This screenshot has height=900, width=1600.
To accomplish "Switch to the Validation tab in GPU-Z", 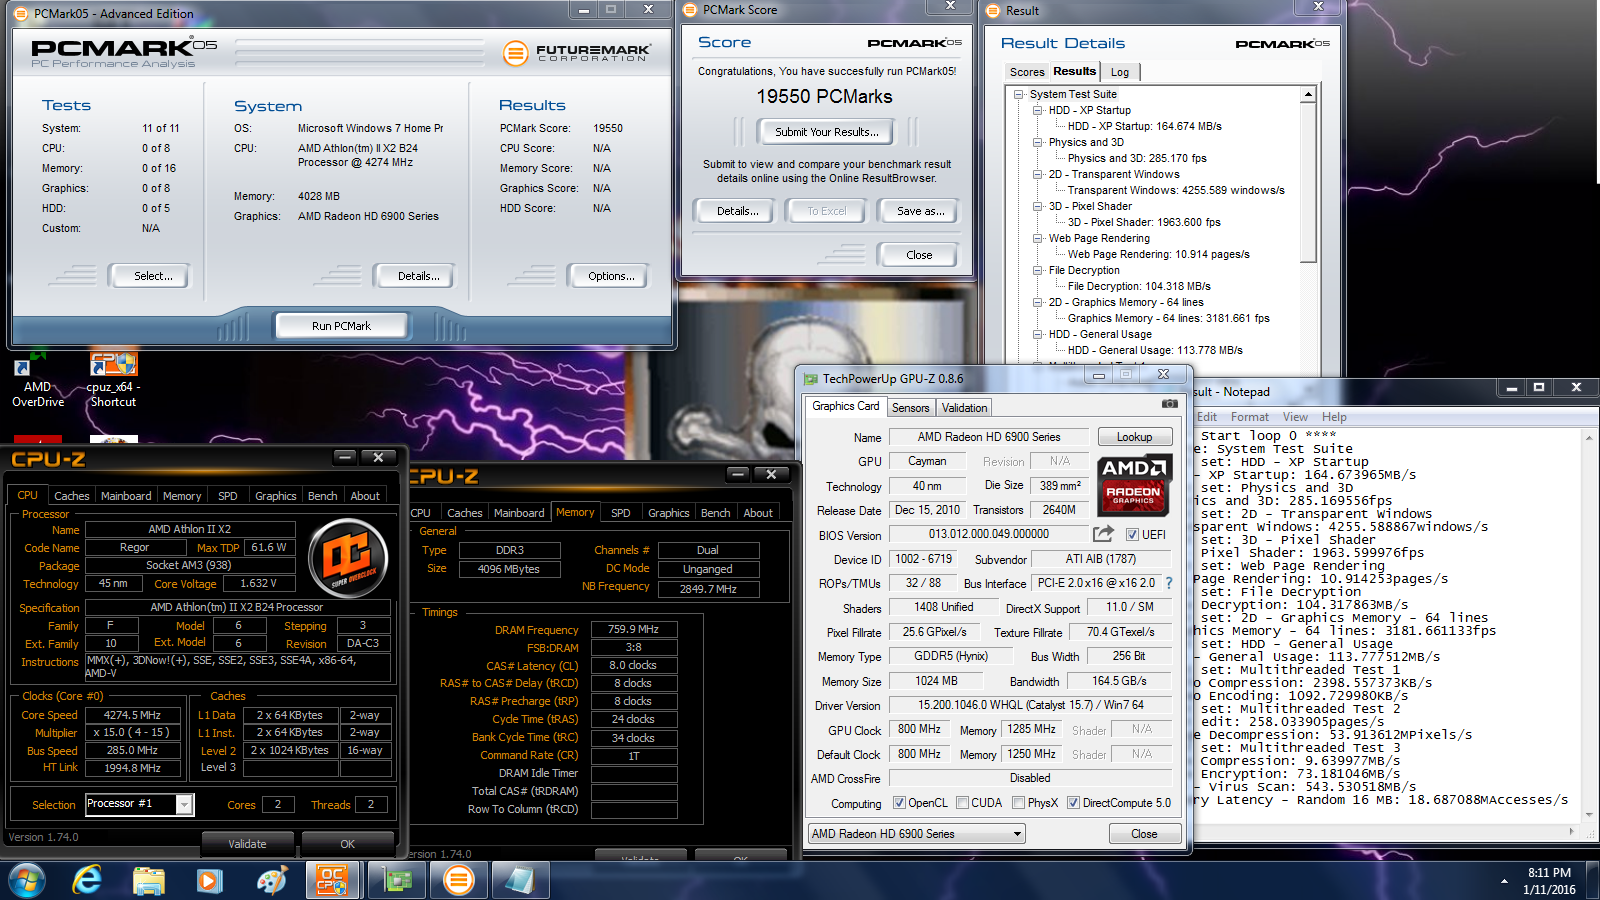I will 964,408.
